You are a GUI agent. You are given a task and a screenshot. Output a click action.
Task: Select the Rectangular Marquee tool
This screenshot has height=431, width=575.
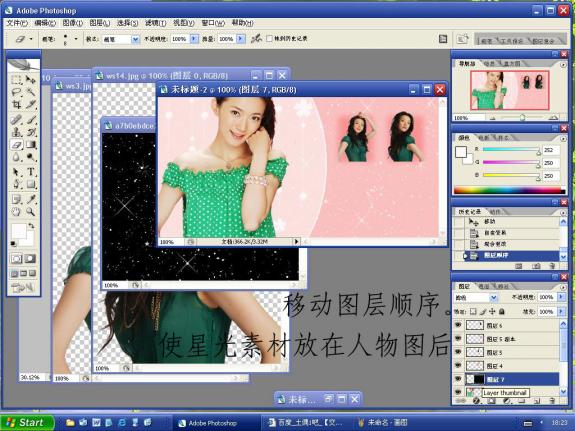coord(17,80)
